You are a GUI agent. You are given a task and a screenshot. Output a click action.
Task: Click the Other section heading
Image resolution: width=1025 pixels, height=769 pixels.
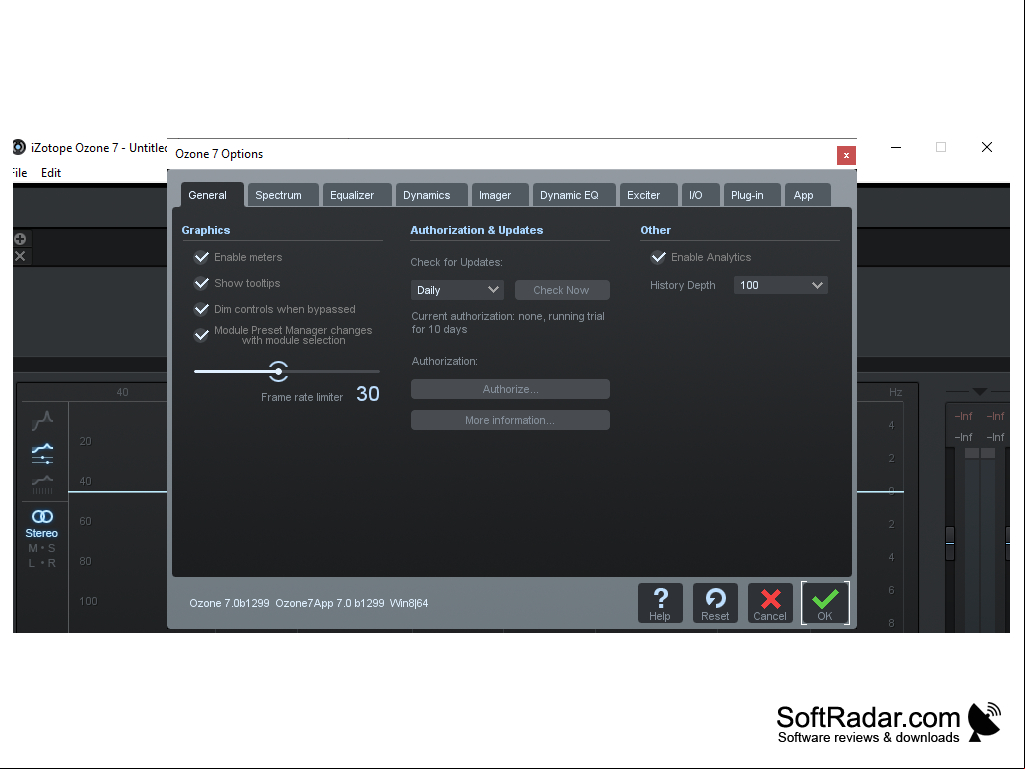coord(656,230)
